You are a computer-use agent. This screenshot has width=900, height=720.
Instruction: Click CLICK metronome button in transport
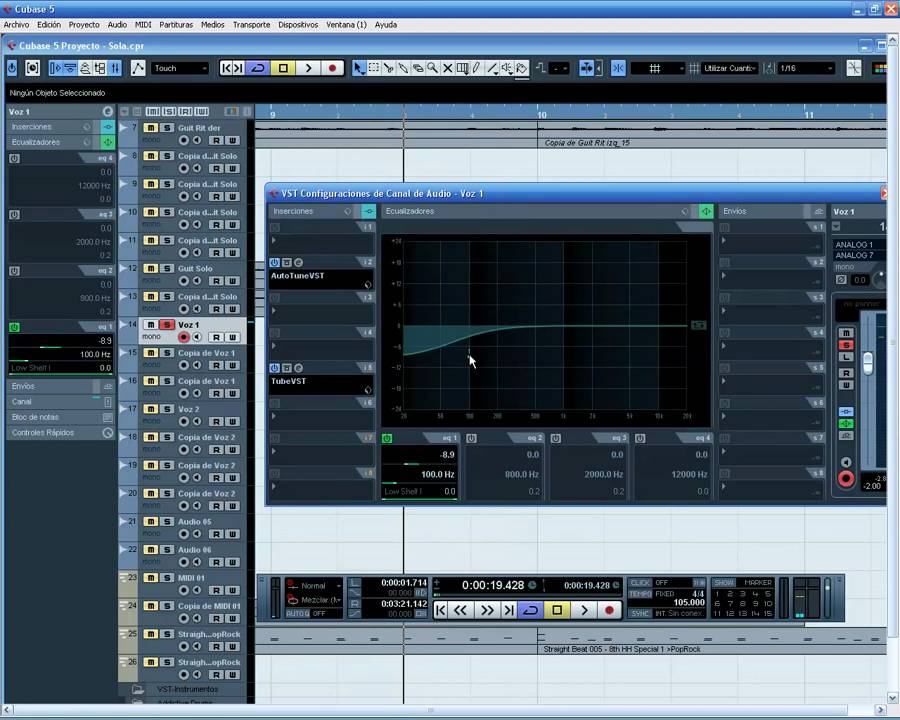point(640,582)
